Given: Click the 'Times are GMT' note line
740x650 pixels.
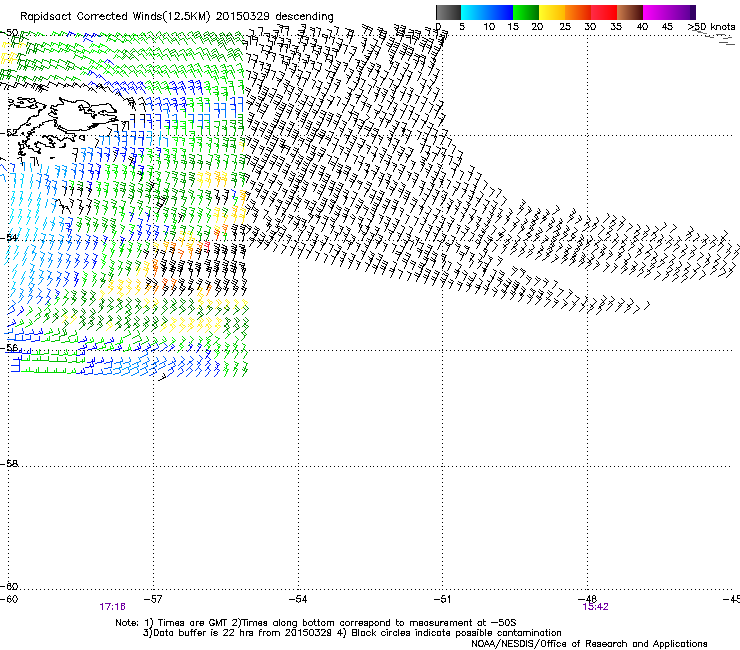Looking at the screenshot, I should pyautogui.click(x=316, y=623).
